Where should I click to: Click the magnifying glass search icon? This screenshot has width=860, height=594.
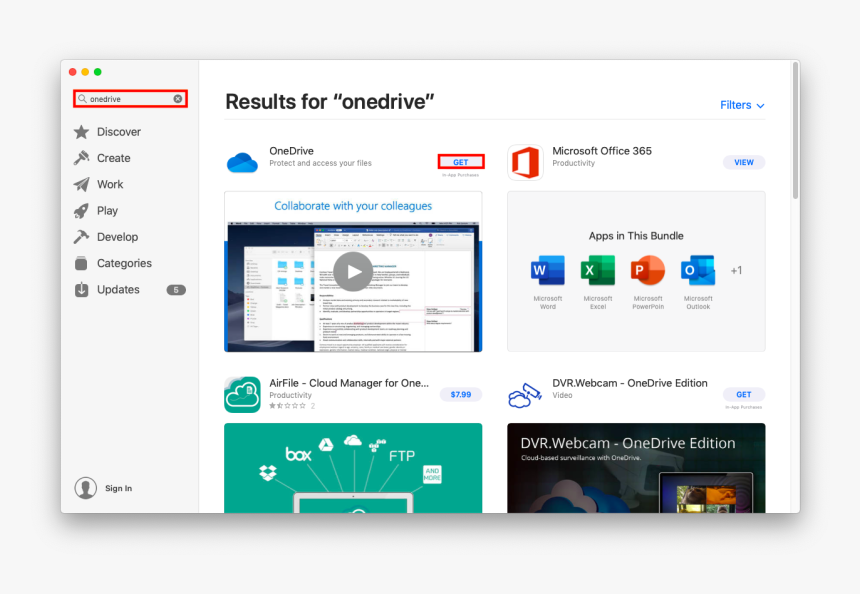point(82,99)
